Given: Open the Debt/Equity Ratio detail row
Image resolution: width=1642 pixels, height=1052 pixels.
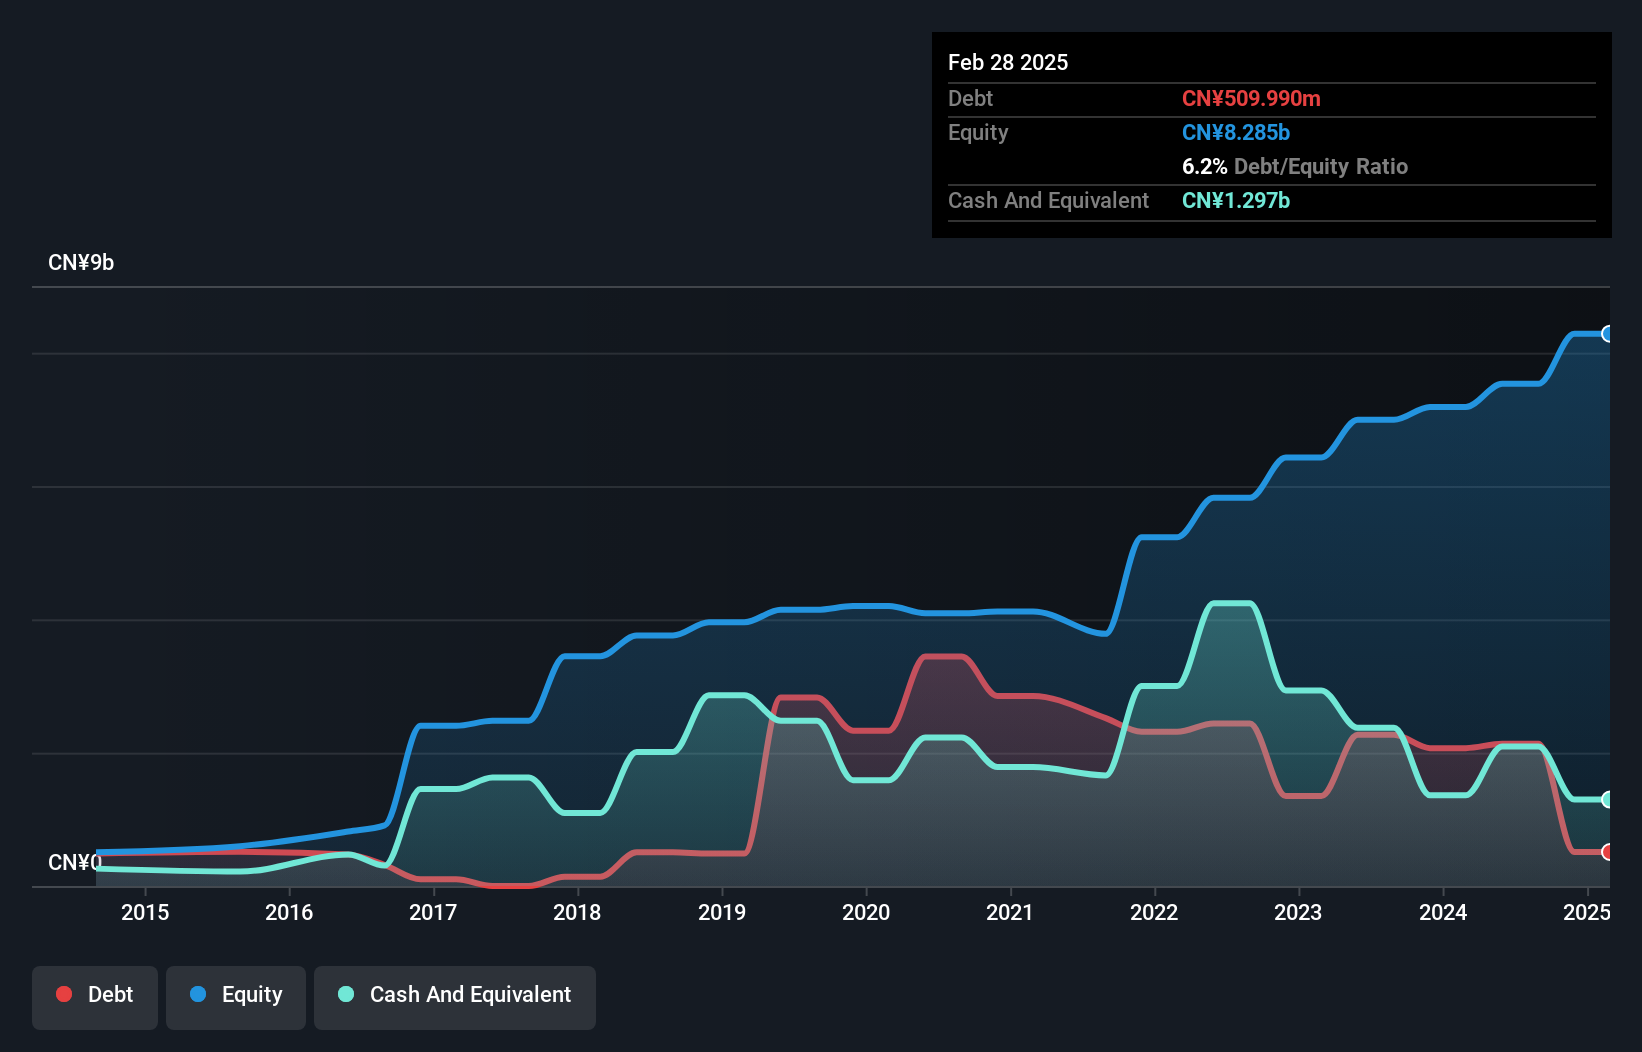Looking at the screenshot, I should [x=1295, y=166].
